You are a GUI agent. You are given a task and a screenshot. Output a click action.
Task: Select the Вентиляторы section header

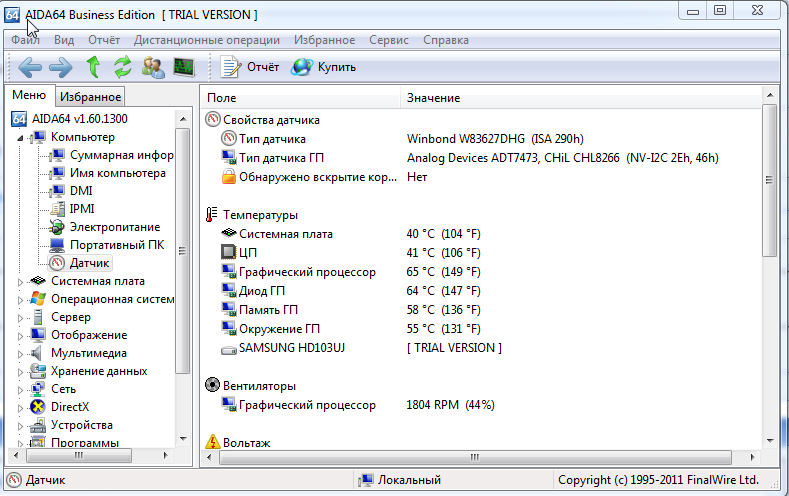click(251, 386)
